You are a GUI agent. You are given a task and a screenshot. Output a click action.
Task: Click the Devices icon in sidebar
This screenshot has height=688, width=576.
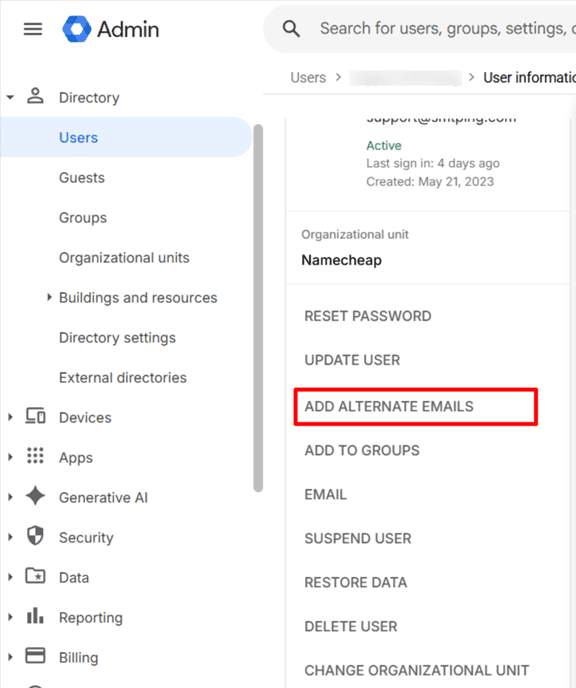(x=35, y=416)
